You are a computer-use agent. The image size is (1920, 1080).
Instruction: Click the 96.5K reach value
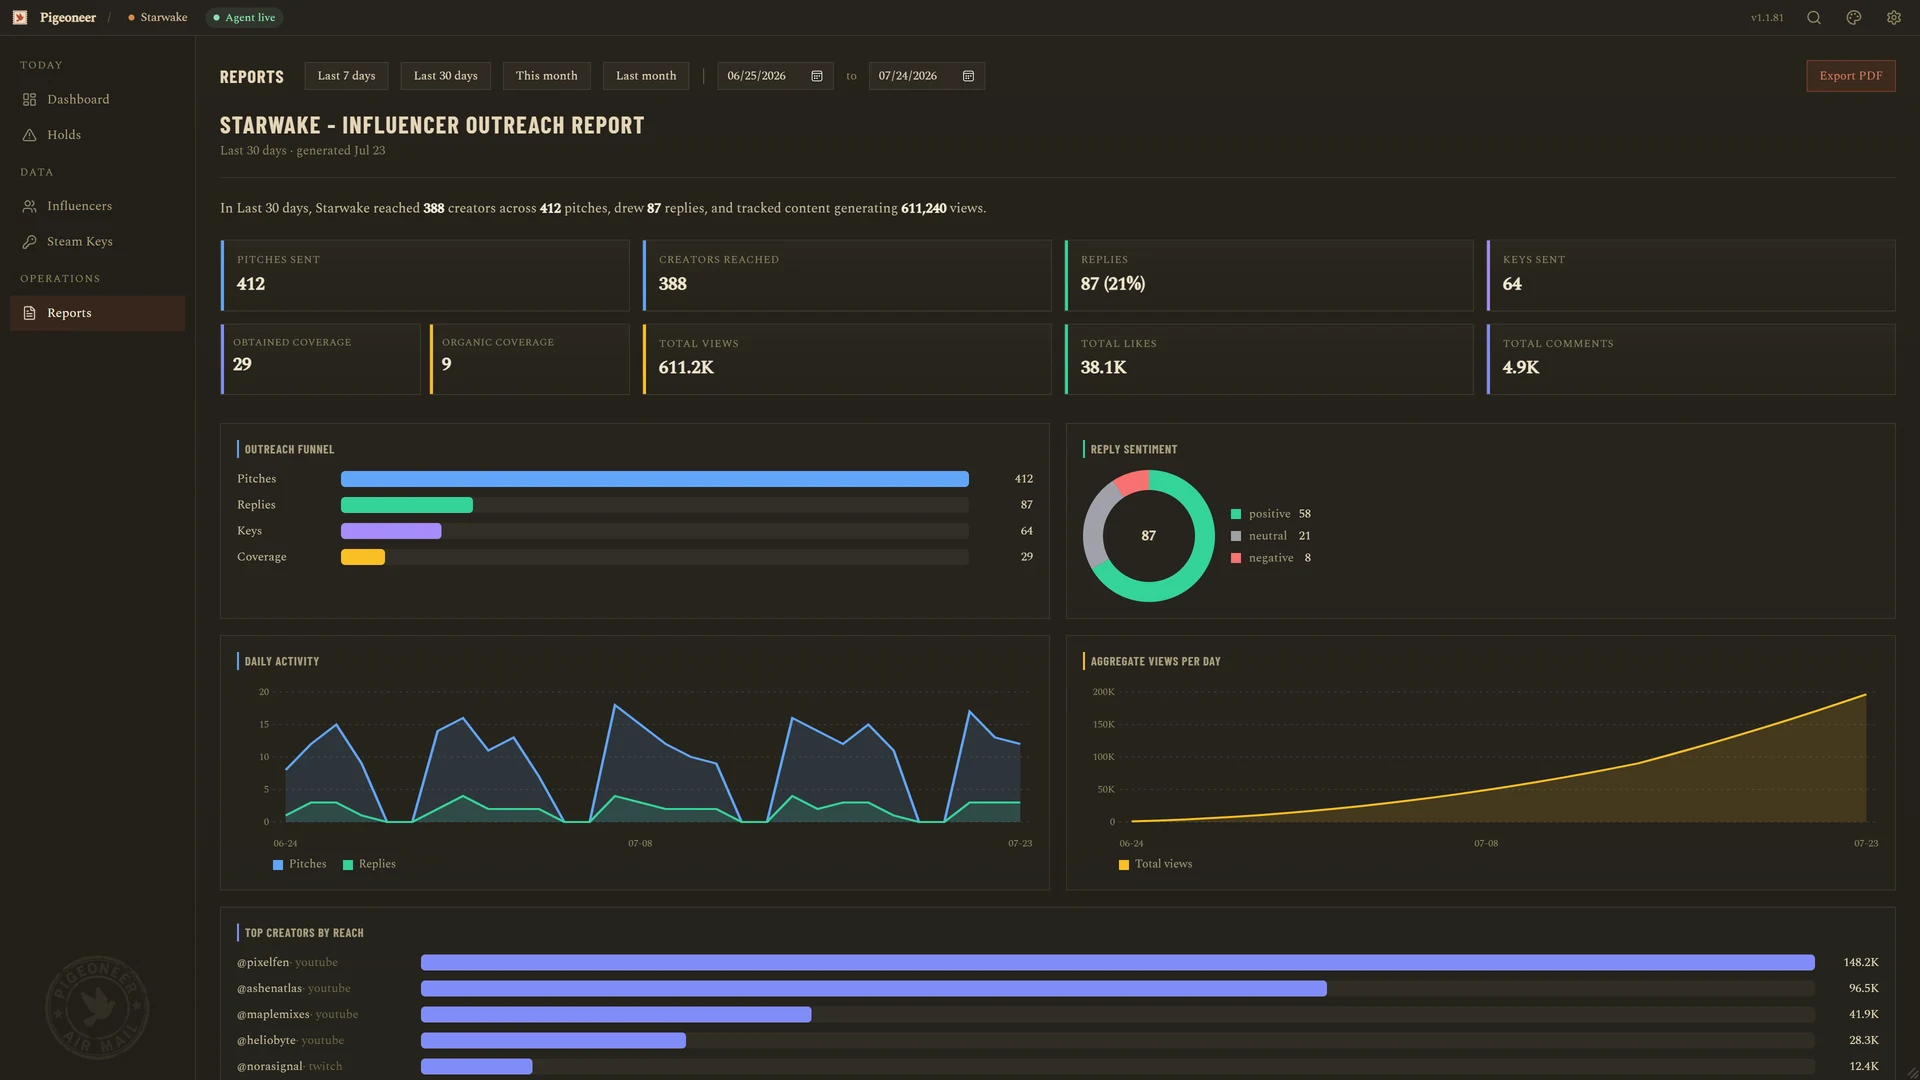click(x=1864, y=988)
